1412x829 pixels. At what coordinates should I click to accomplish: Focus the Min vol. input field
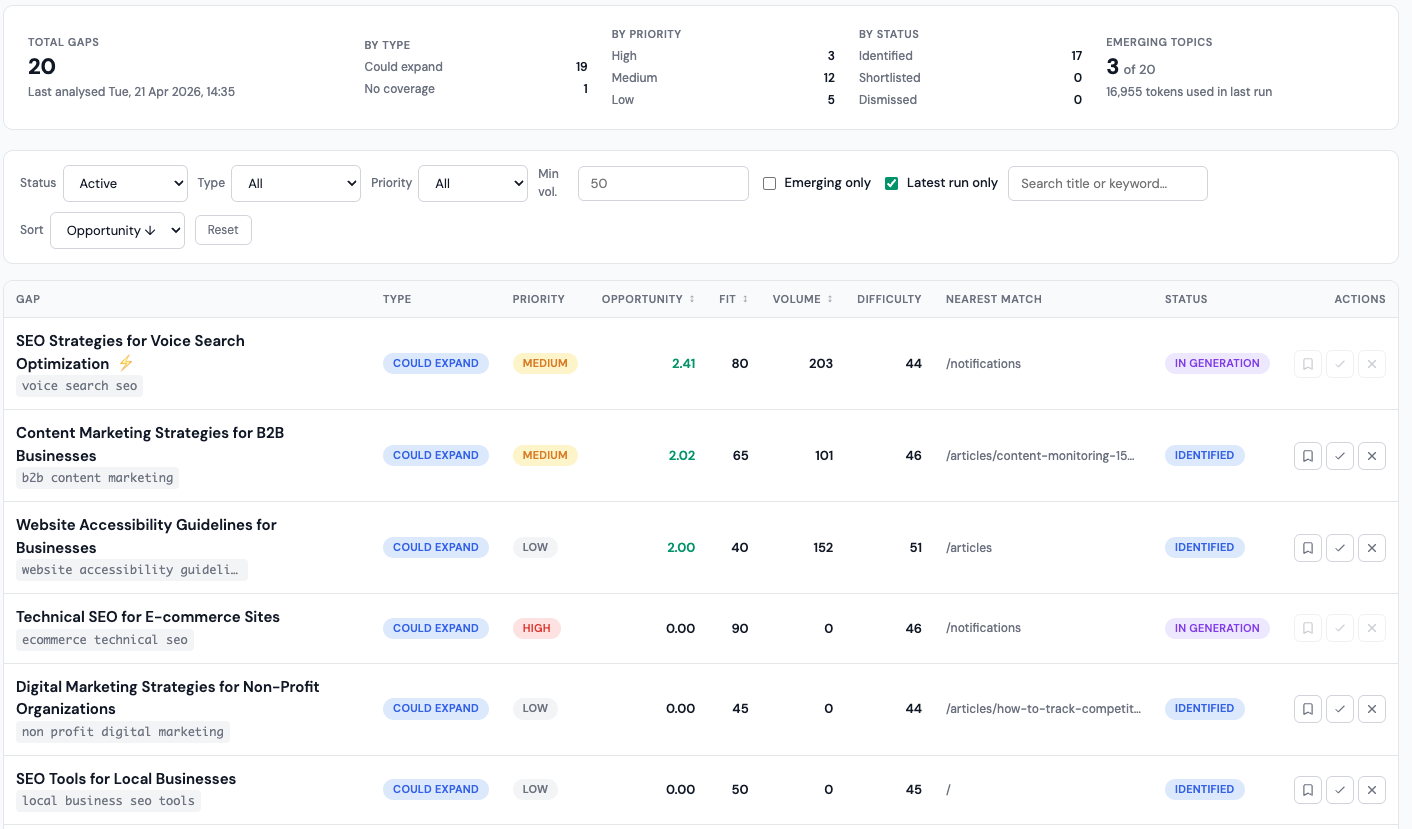[x=663, y=183]
